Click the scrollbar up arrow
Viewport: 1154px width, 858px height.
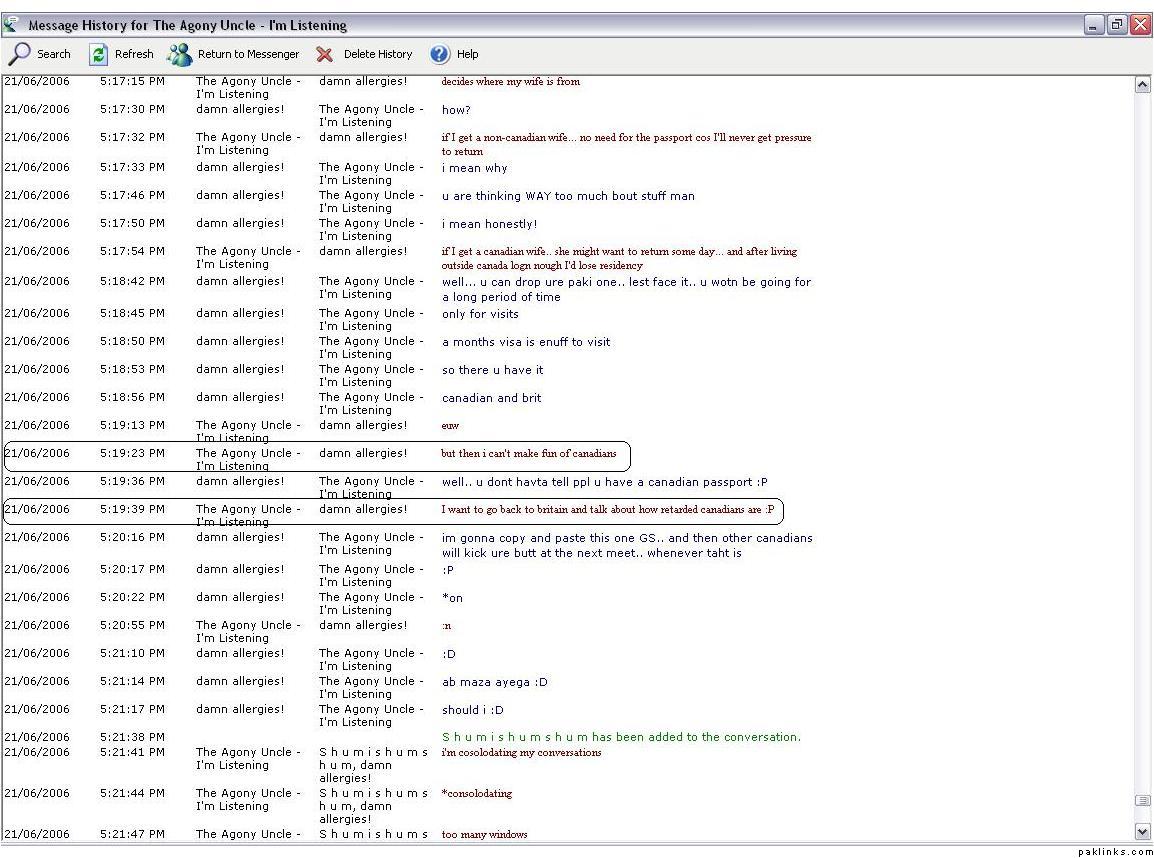1142,85
